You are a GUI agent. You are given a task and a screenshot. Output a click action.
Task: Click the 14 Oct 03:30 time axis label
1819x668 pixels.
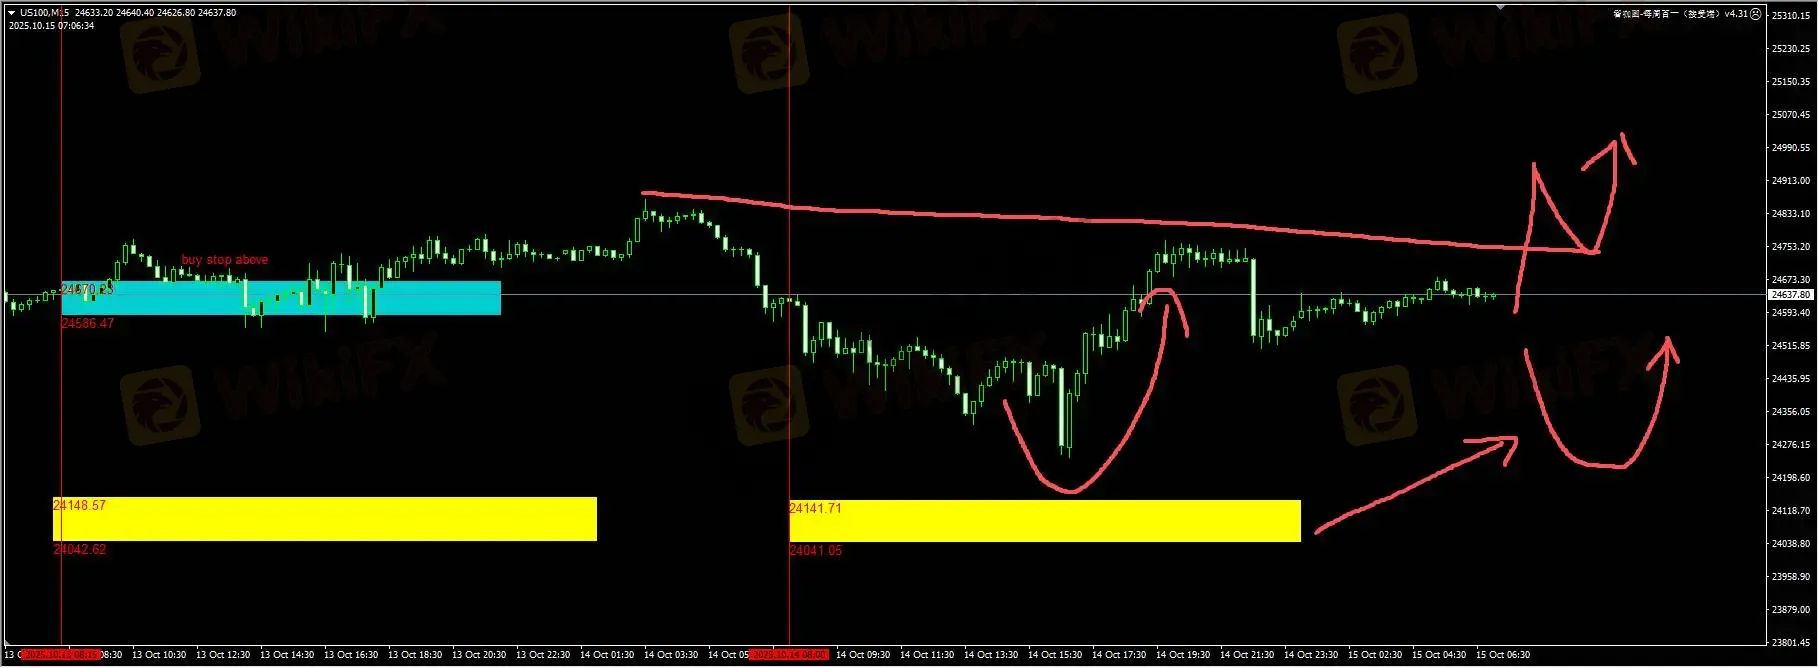point(671,655)
